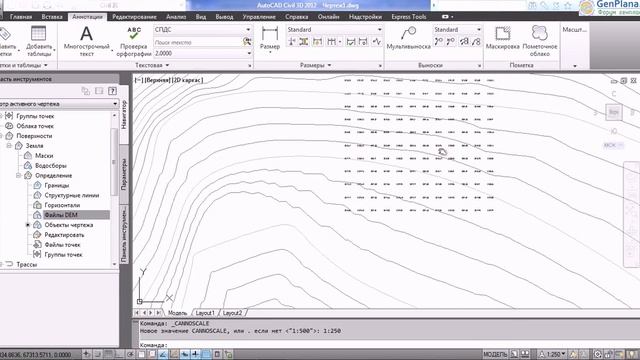
Task: Toggle the first drawing-aid status bar button
Action: (x=87, y=354)
